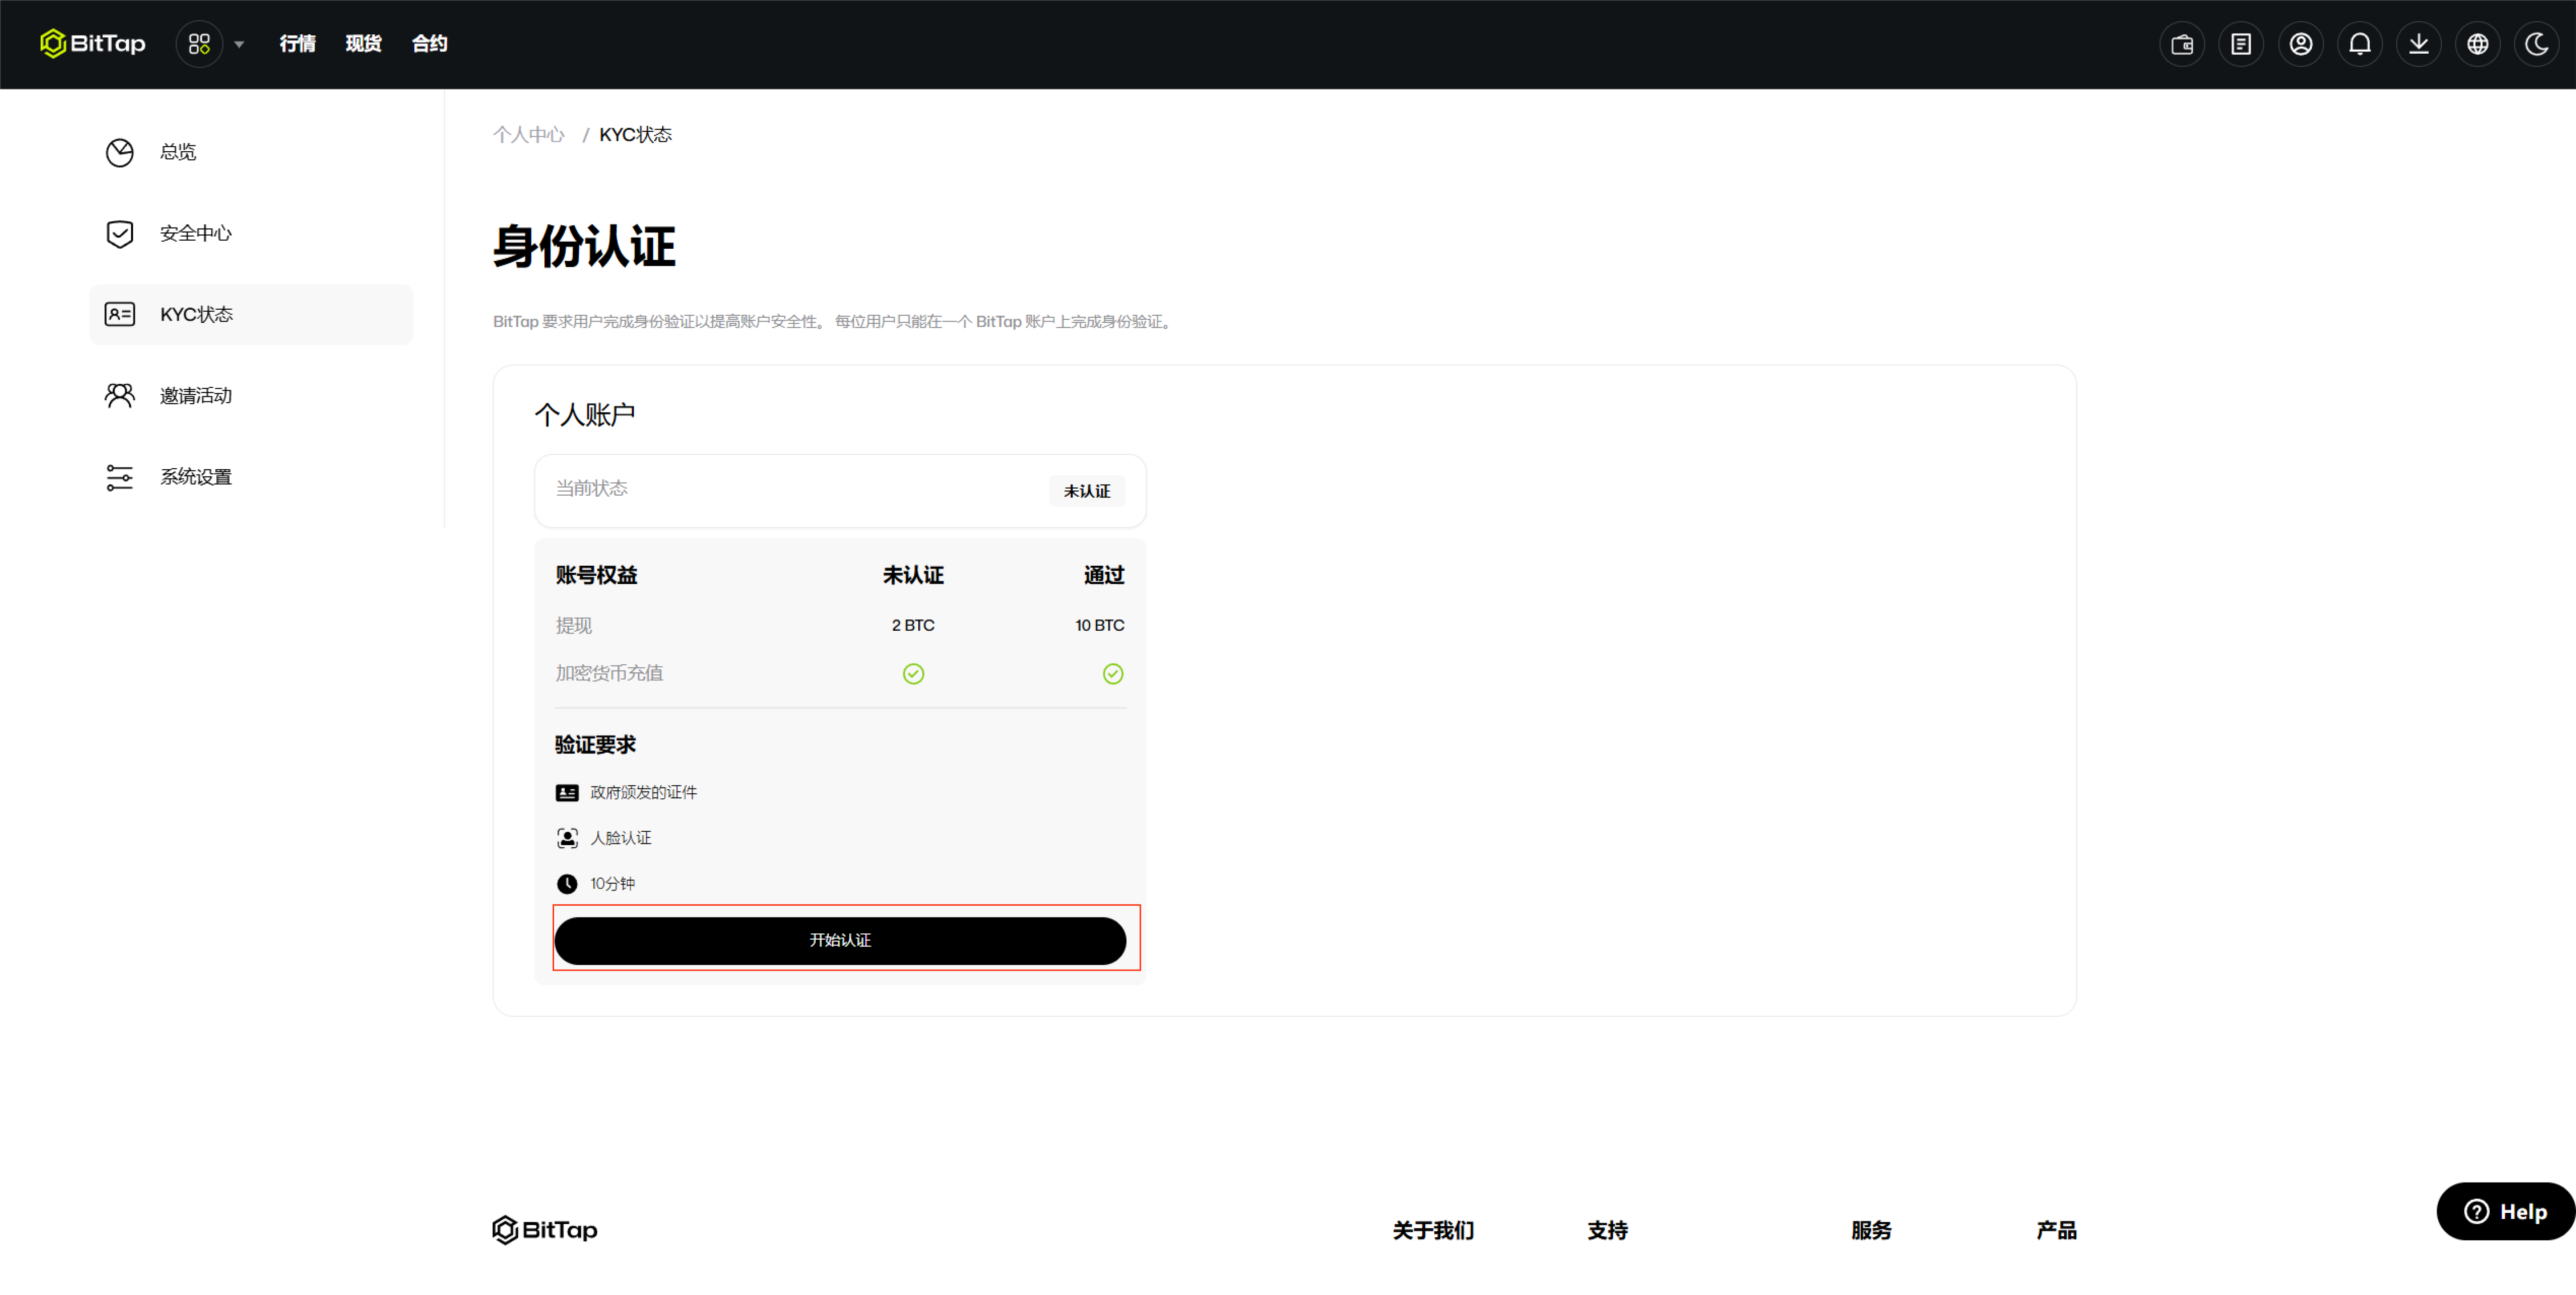
Task: Open the 行情 market menu
Action: point(297,44)
